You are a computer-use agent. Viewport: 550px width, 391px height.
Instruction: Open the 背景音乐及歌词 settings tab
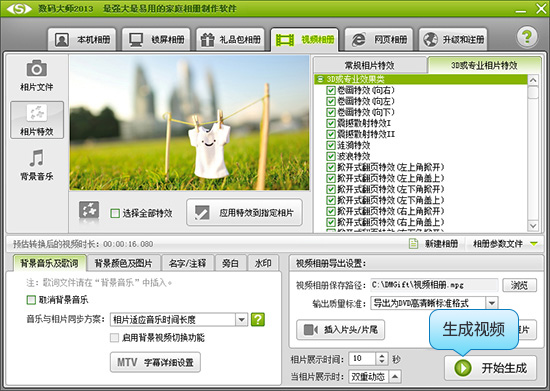tap(49, 263)
